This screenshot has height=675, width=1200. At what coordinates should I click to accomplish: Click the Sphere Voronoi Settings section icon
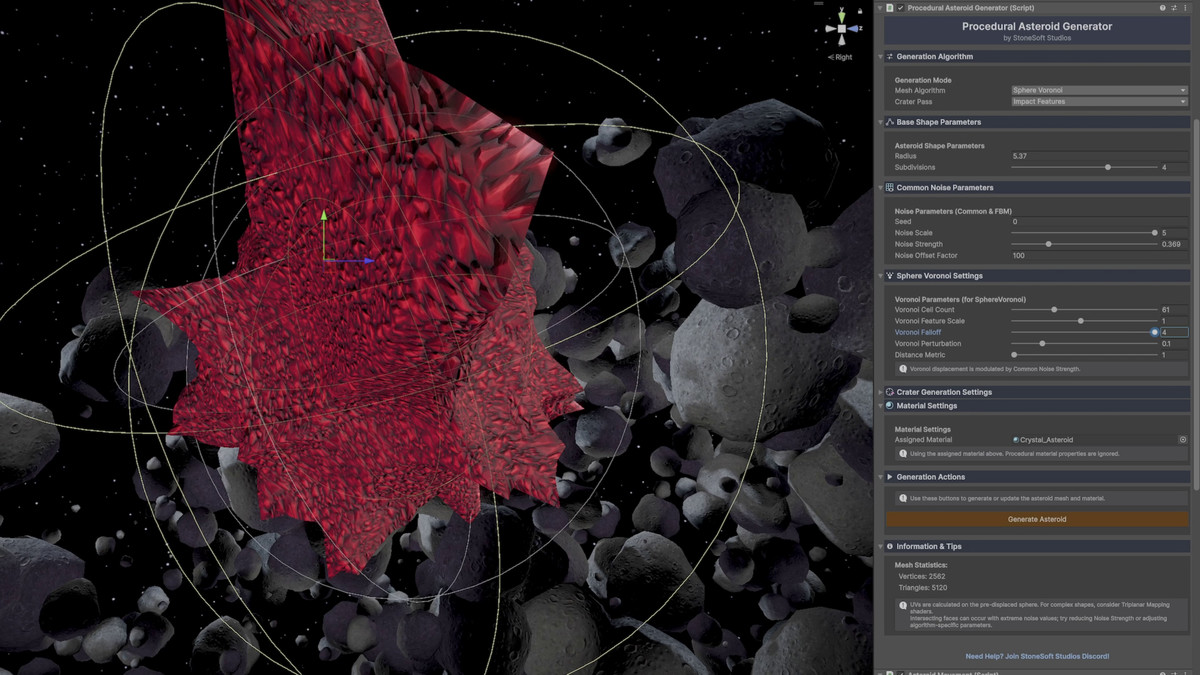[x=890, y=276]
